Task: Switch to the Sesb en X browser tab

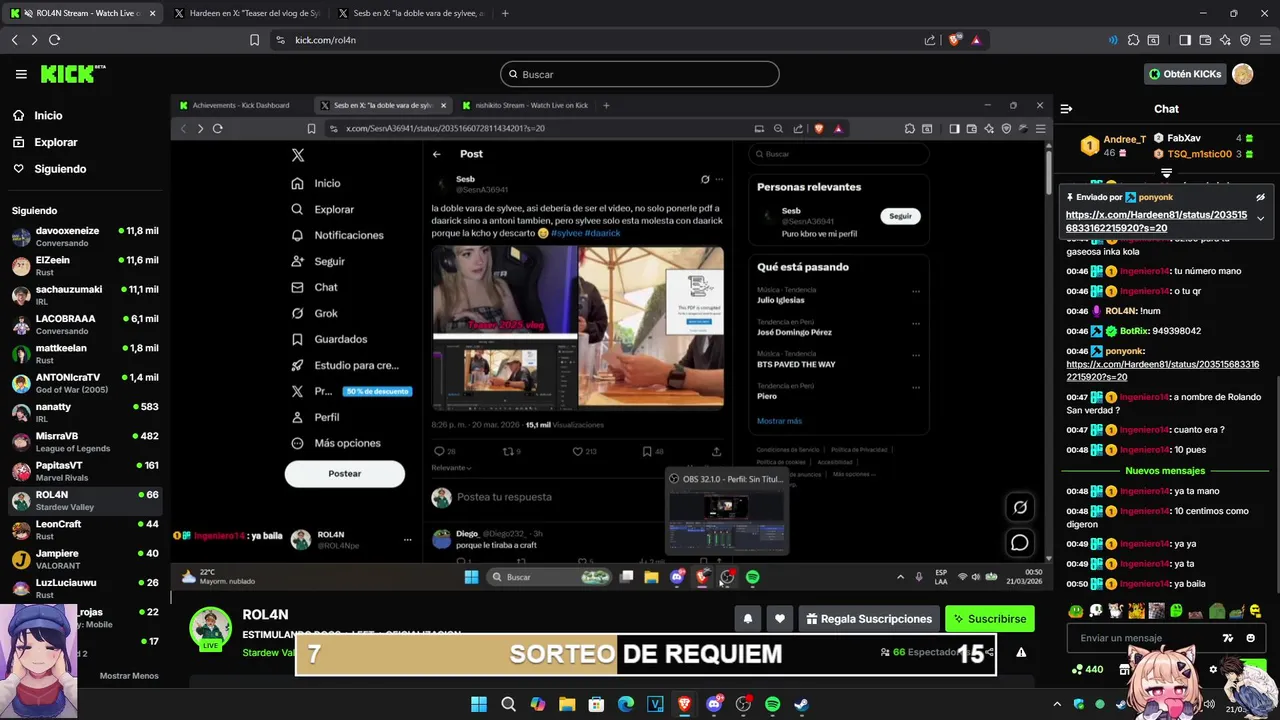Action: pos(410,13)
